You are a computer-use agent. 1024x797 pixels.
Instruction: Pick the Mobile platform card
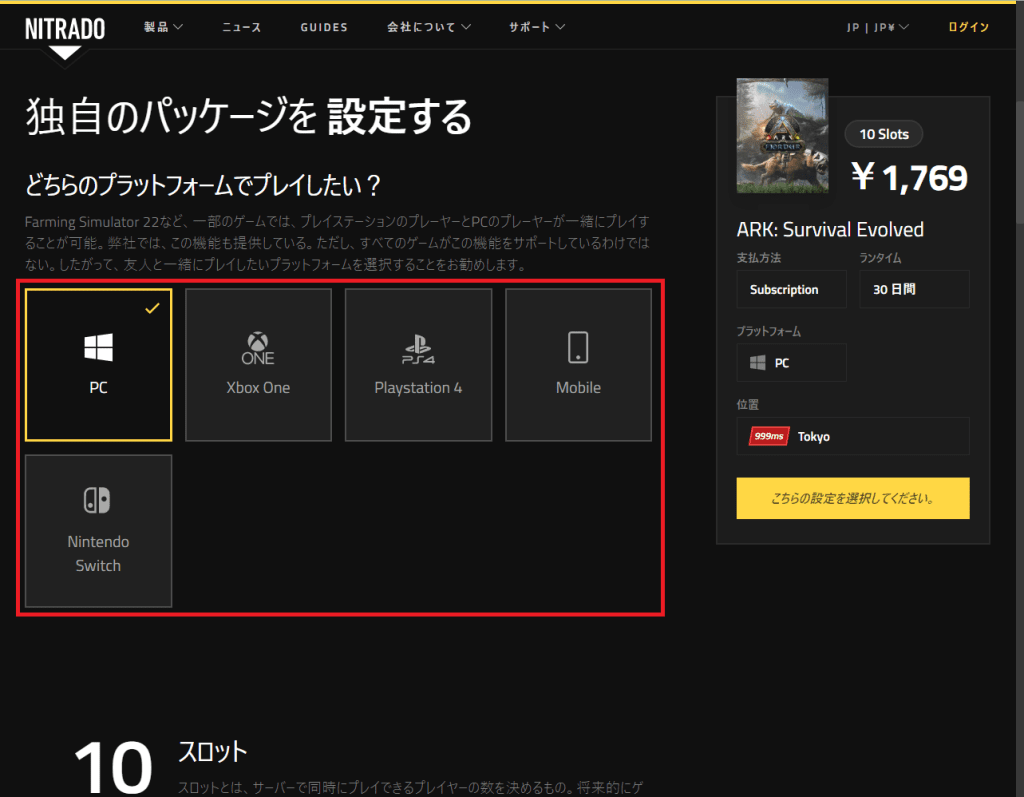click(578, 365)
